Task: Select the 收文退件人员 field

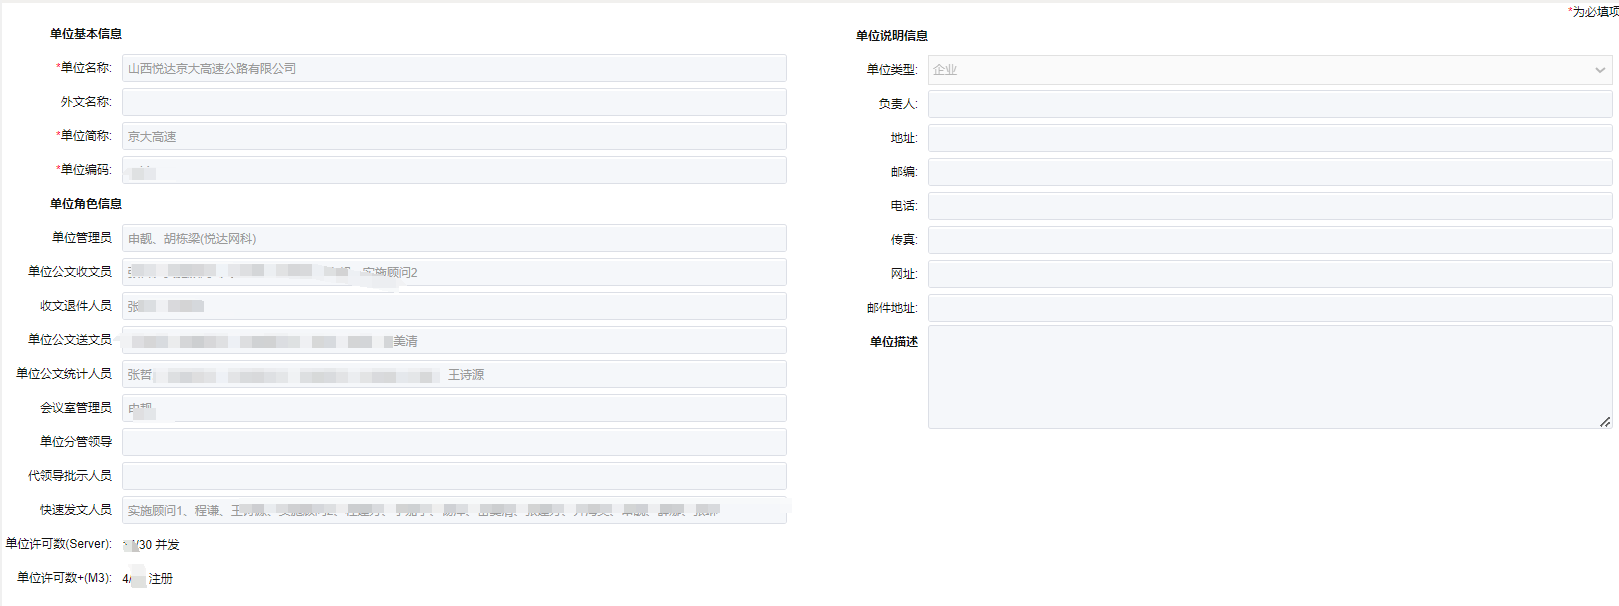Action: 454,306
